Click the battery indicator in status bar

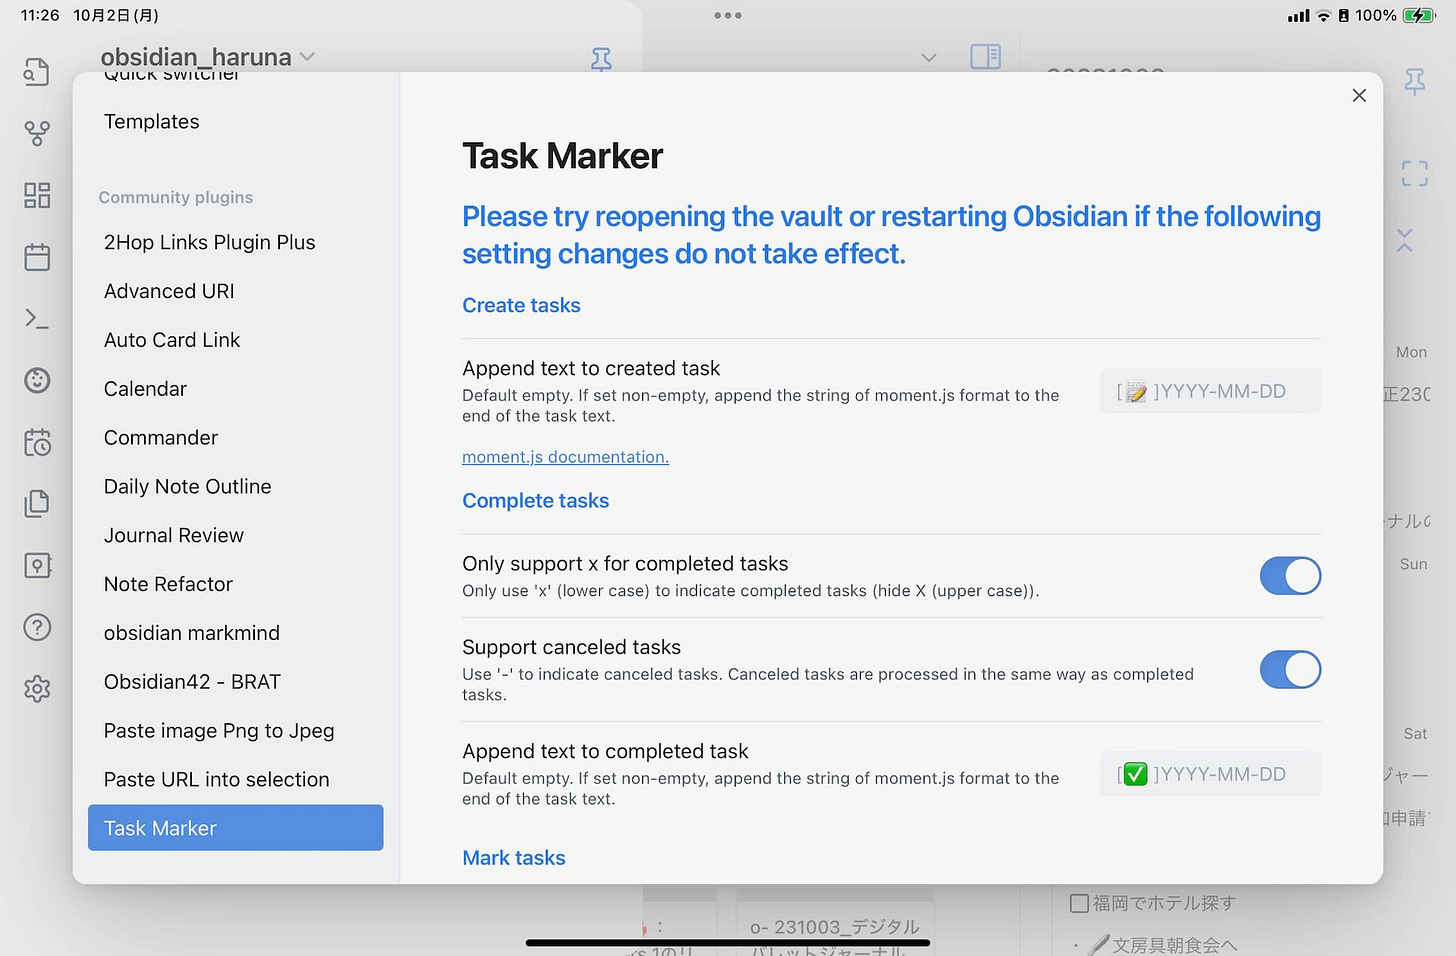pos(1419,15)
